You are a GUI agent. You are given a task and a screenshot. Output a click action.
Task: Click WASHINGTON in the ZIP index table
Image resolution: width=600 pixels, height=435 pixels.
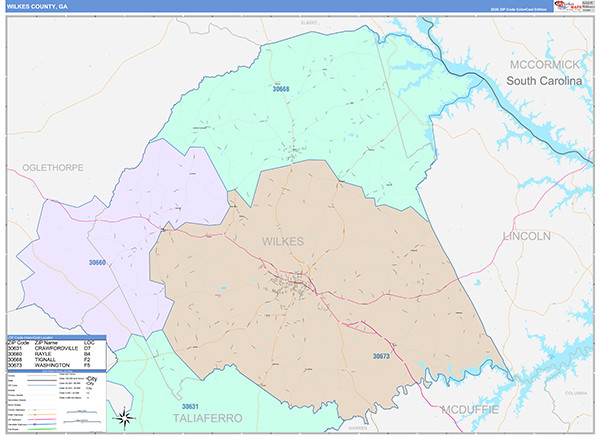[52, 365]
